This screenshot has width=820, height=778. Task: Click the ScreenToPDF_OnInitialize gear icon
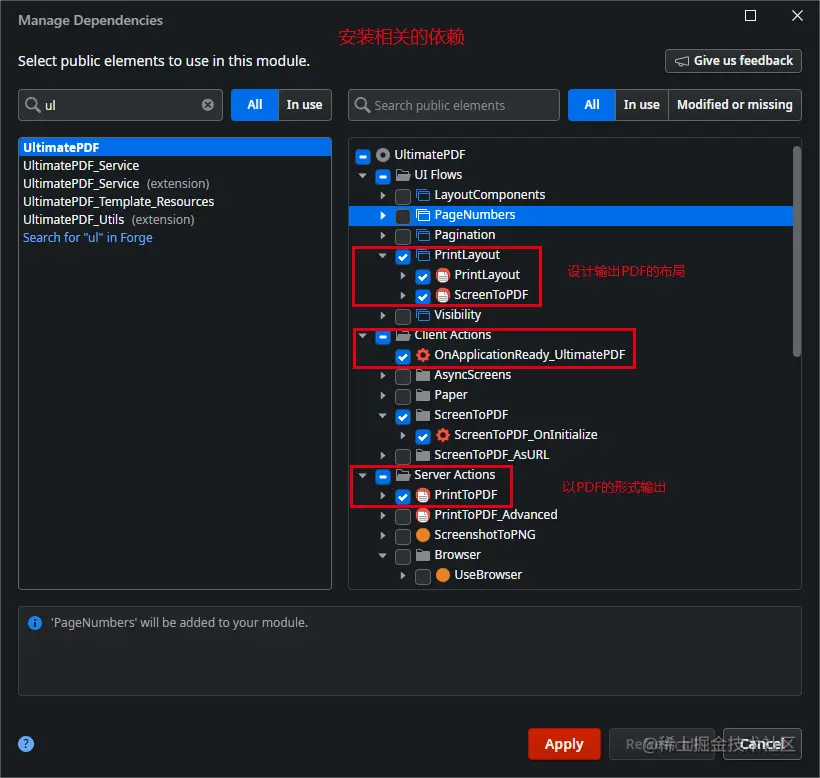(443, 435)
